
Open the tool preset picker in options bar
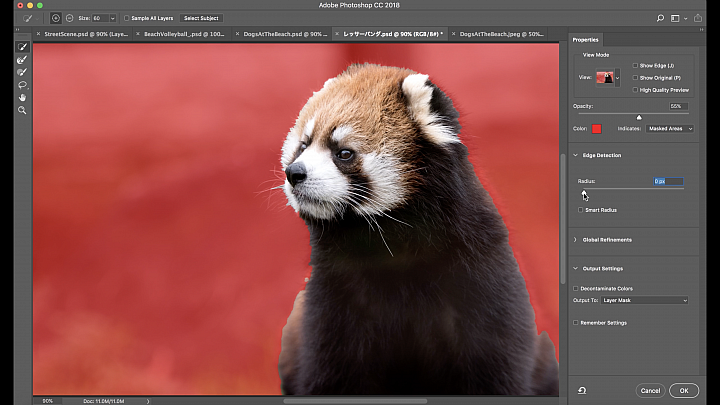point(29,18)
